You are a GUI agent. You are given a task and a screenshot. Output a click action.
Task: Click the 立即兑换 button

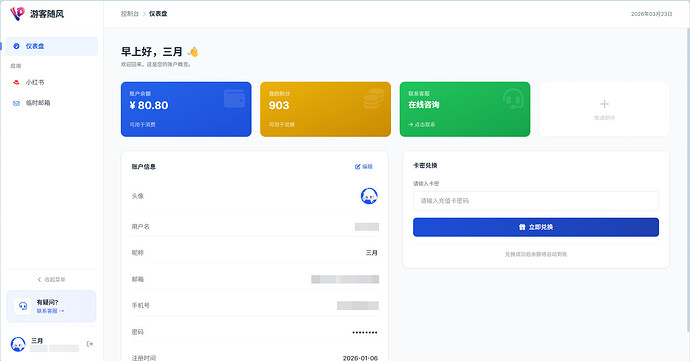(x=536, y=227)
